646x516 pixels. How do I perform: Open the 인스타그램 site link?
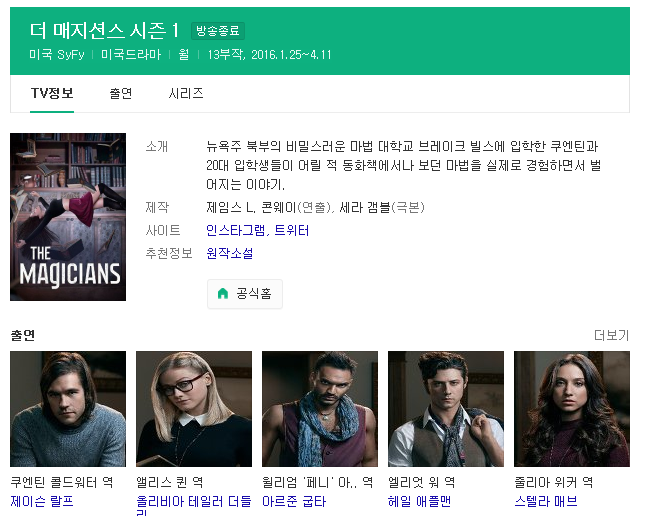point(235,230)
